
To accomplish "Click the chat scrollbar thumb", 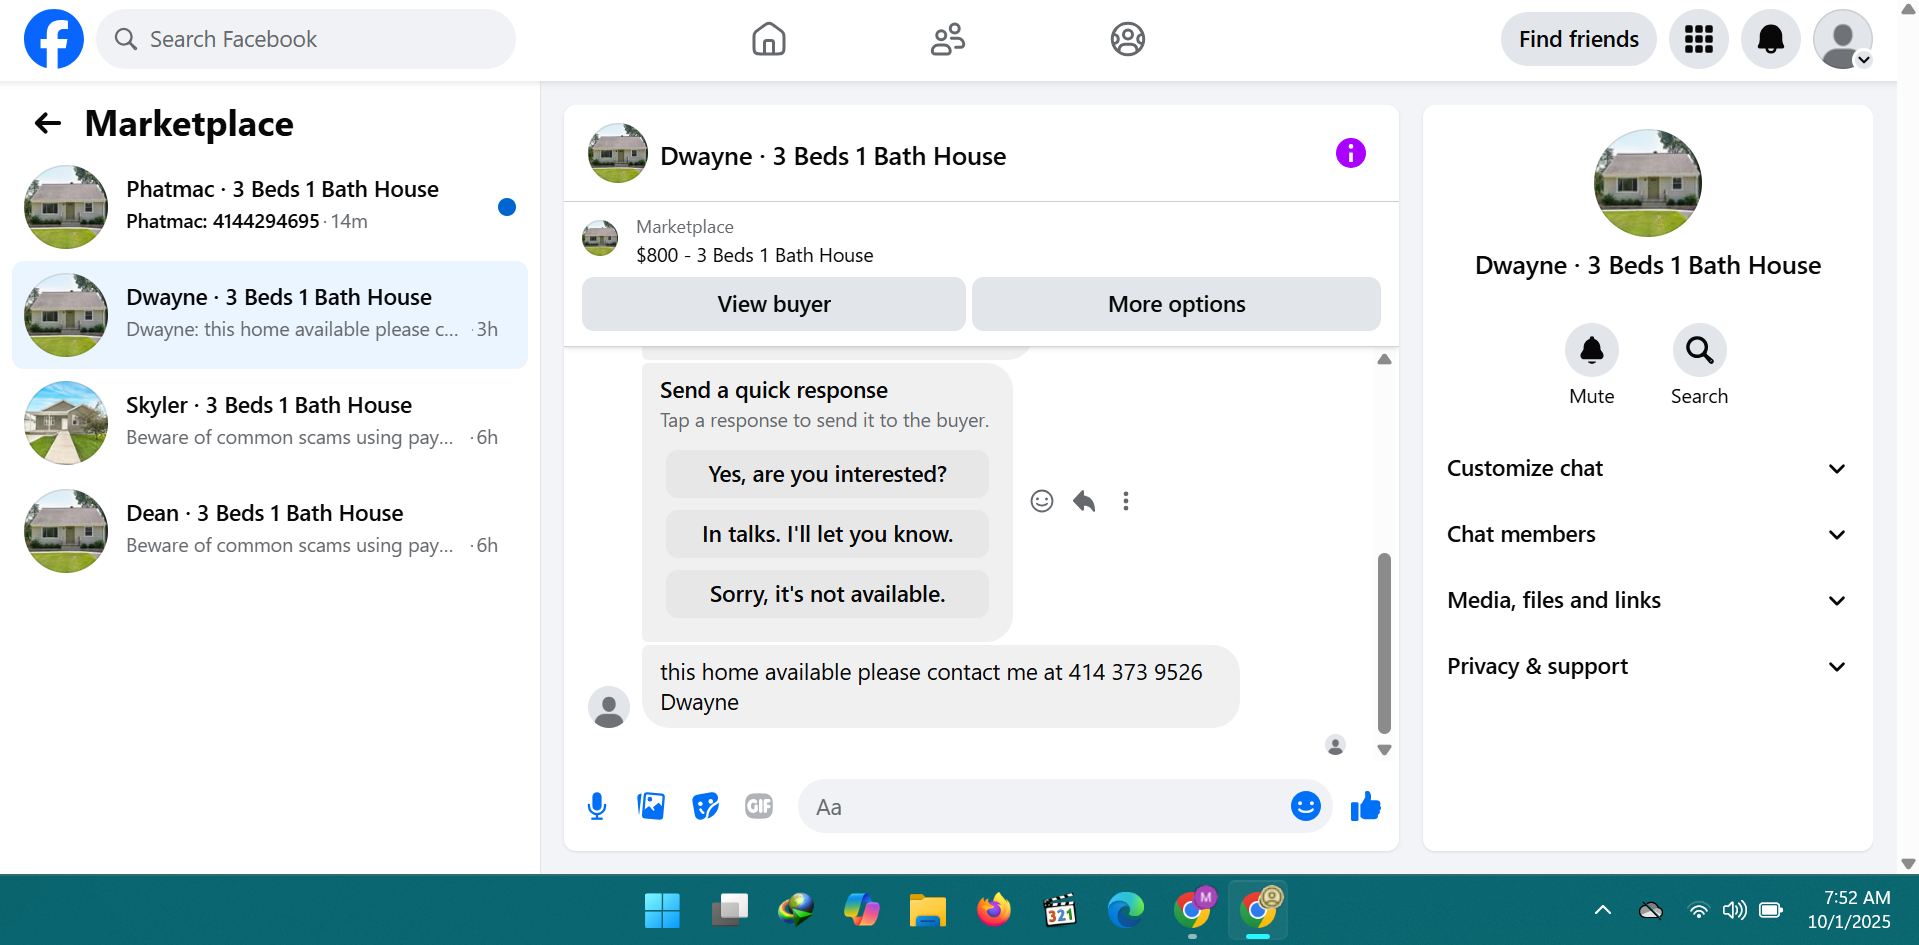I will pyautogui.click(x=1384, y=643).
